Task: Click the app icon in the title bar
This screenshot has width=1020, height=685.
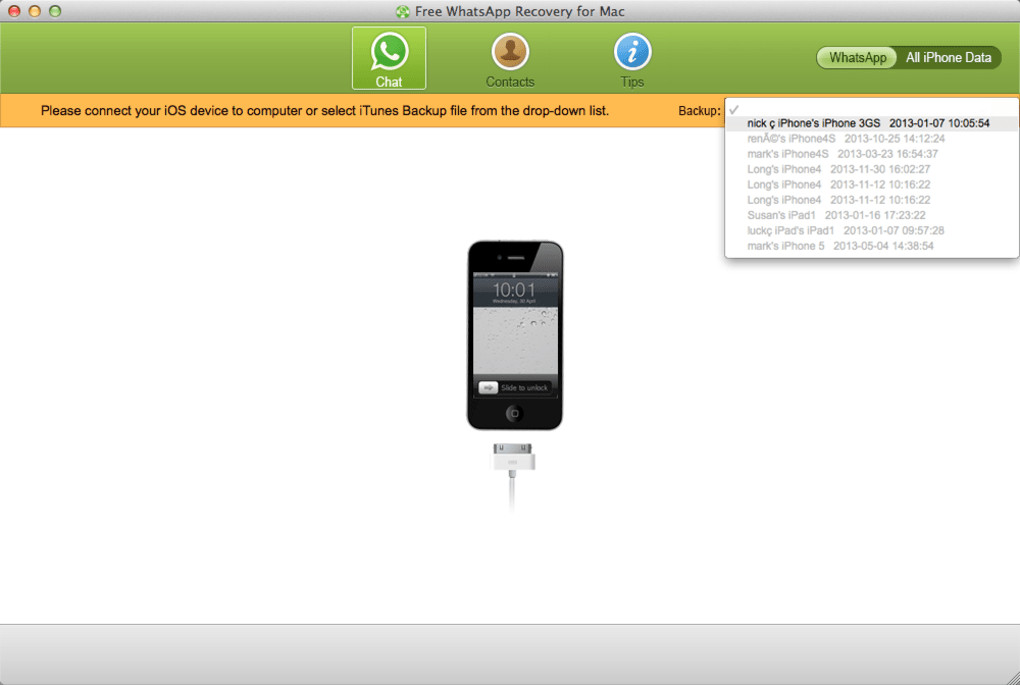Action: pos(403,11)
